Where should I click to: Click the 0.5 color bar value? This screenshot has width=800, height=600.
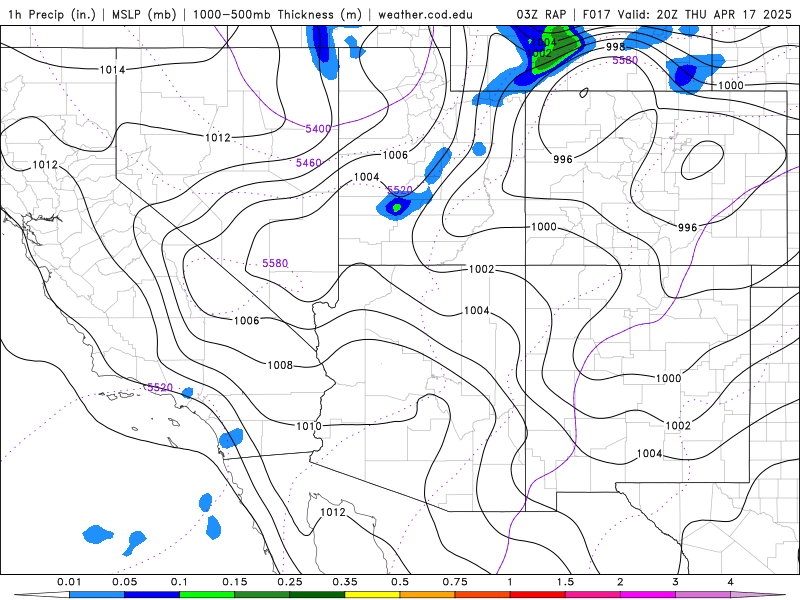pyautogui.click(x=400, y=582)
